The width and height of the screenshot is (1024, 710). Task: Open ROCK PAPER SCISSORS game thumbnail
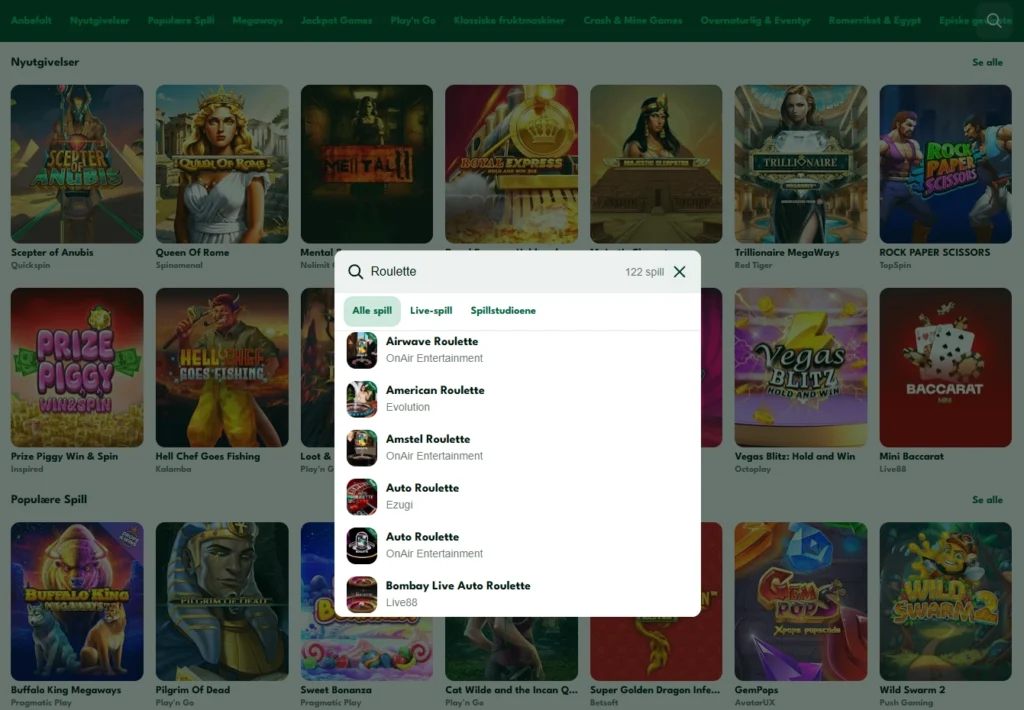pyautogui.click(x=946, y=164)
